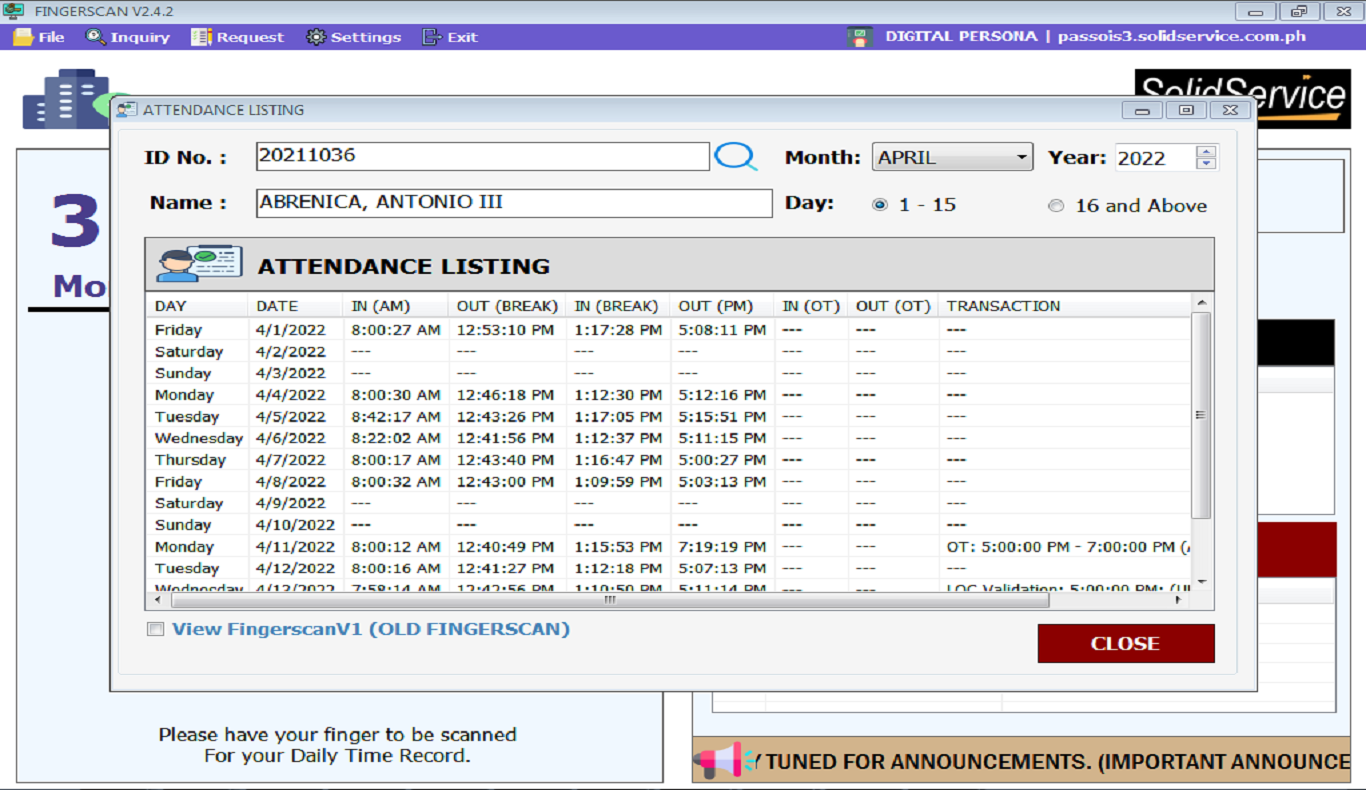Open the Request menu

pos(238,37)
